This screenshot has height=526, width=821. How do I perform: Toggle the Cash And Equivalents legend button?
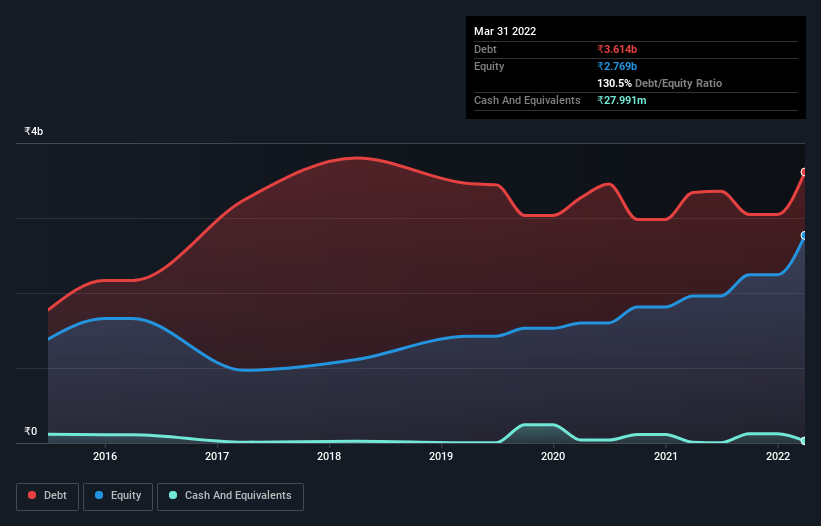click(230, 496)
